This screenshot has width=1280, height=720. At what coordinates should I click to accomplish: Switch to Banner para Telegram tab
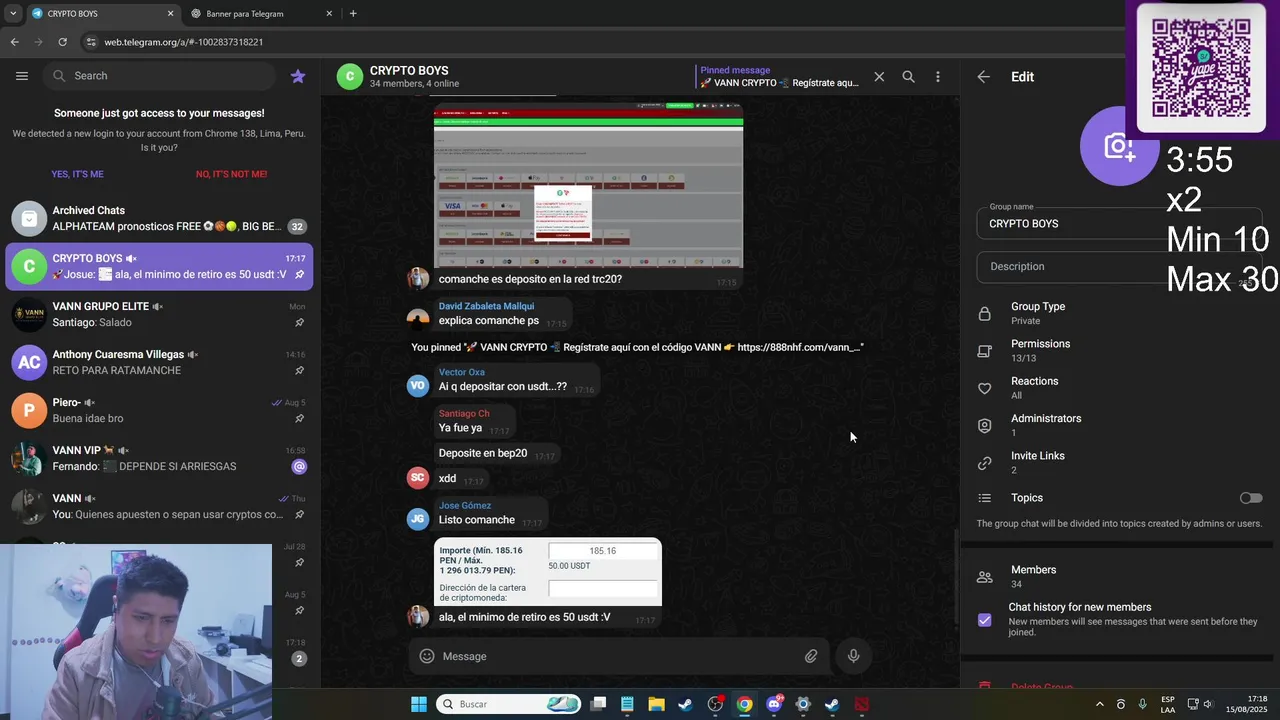(x=260, y=14)
